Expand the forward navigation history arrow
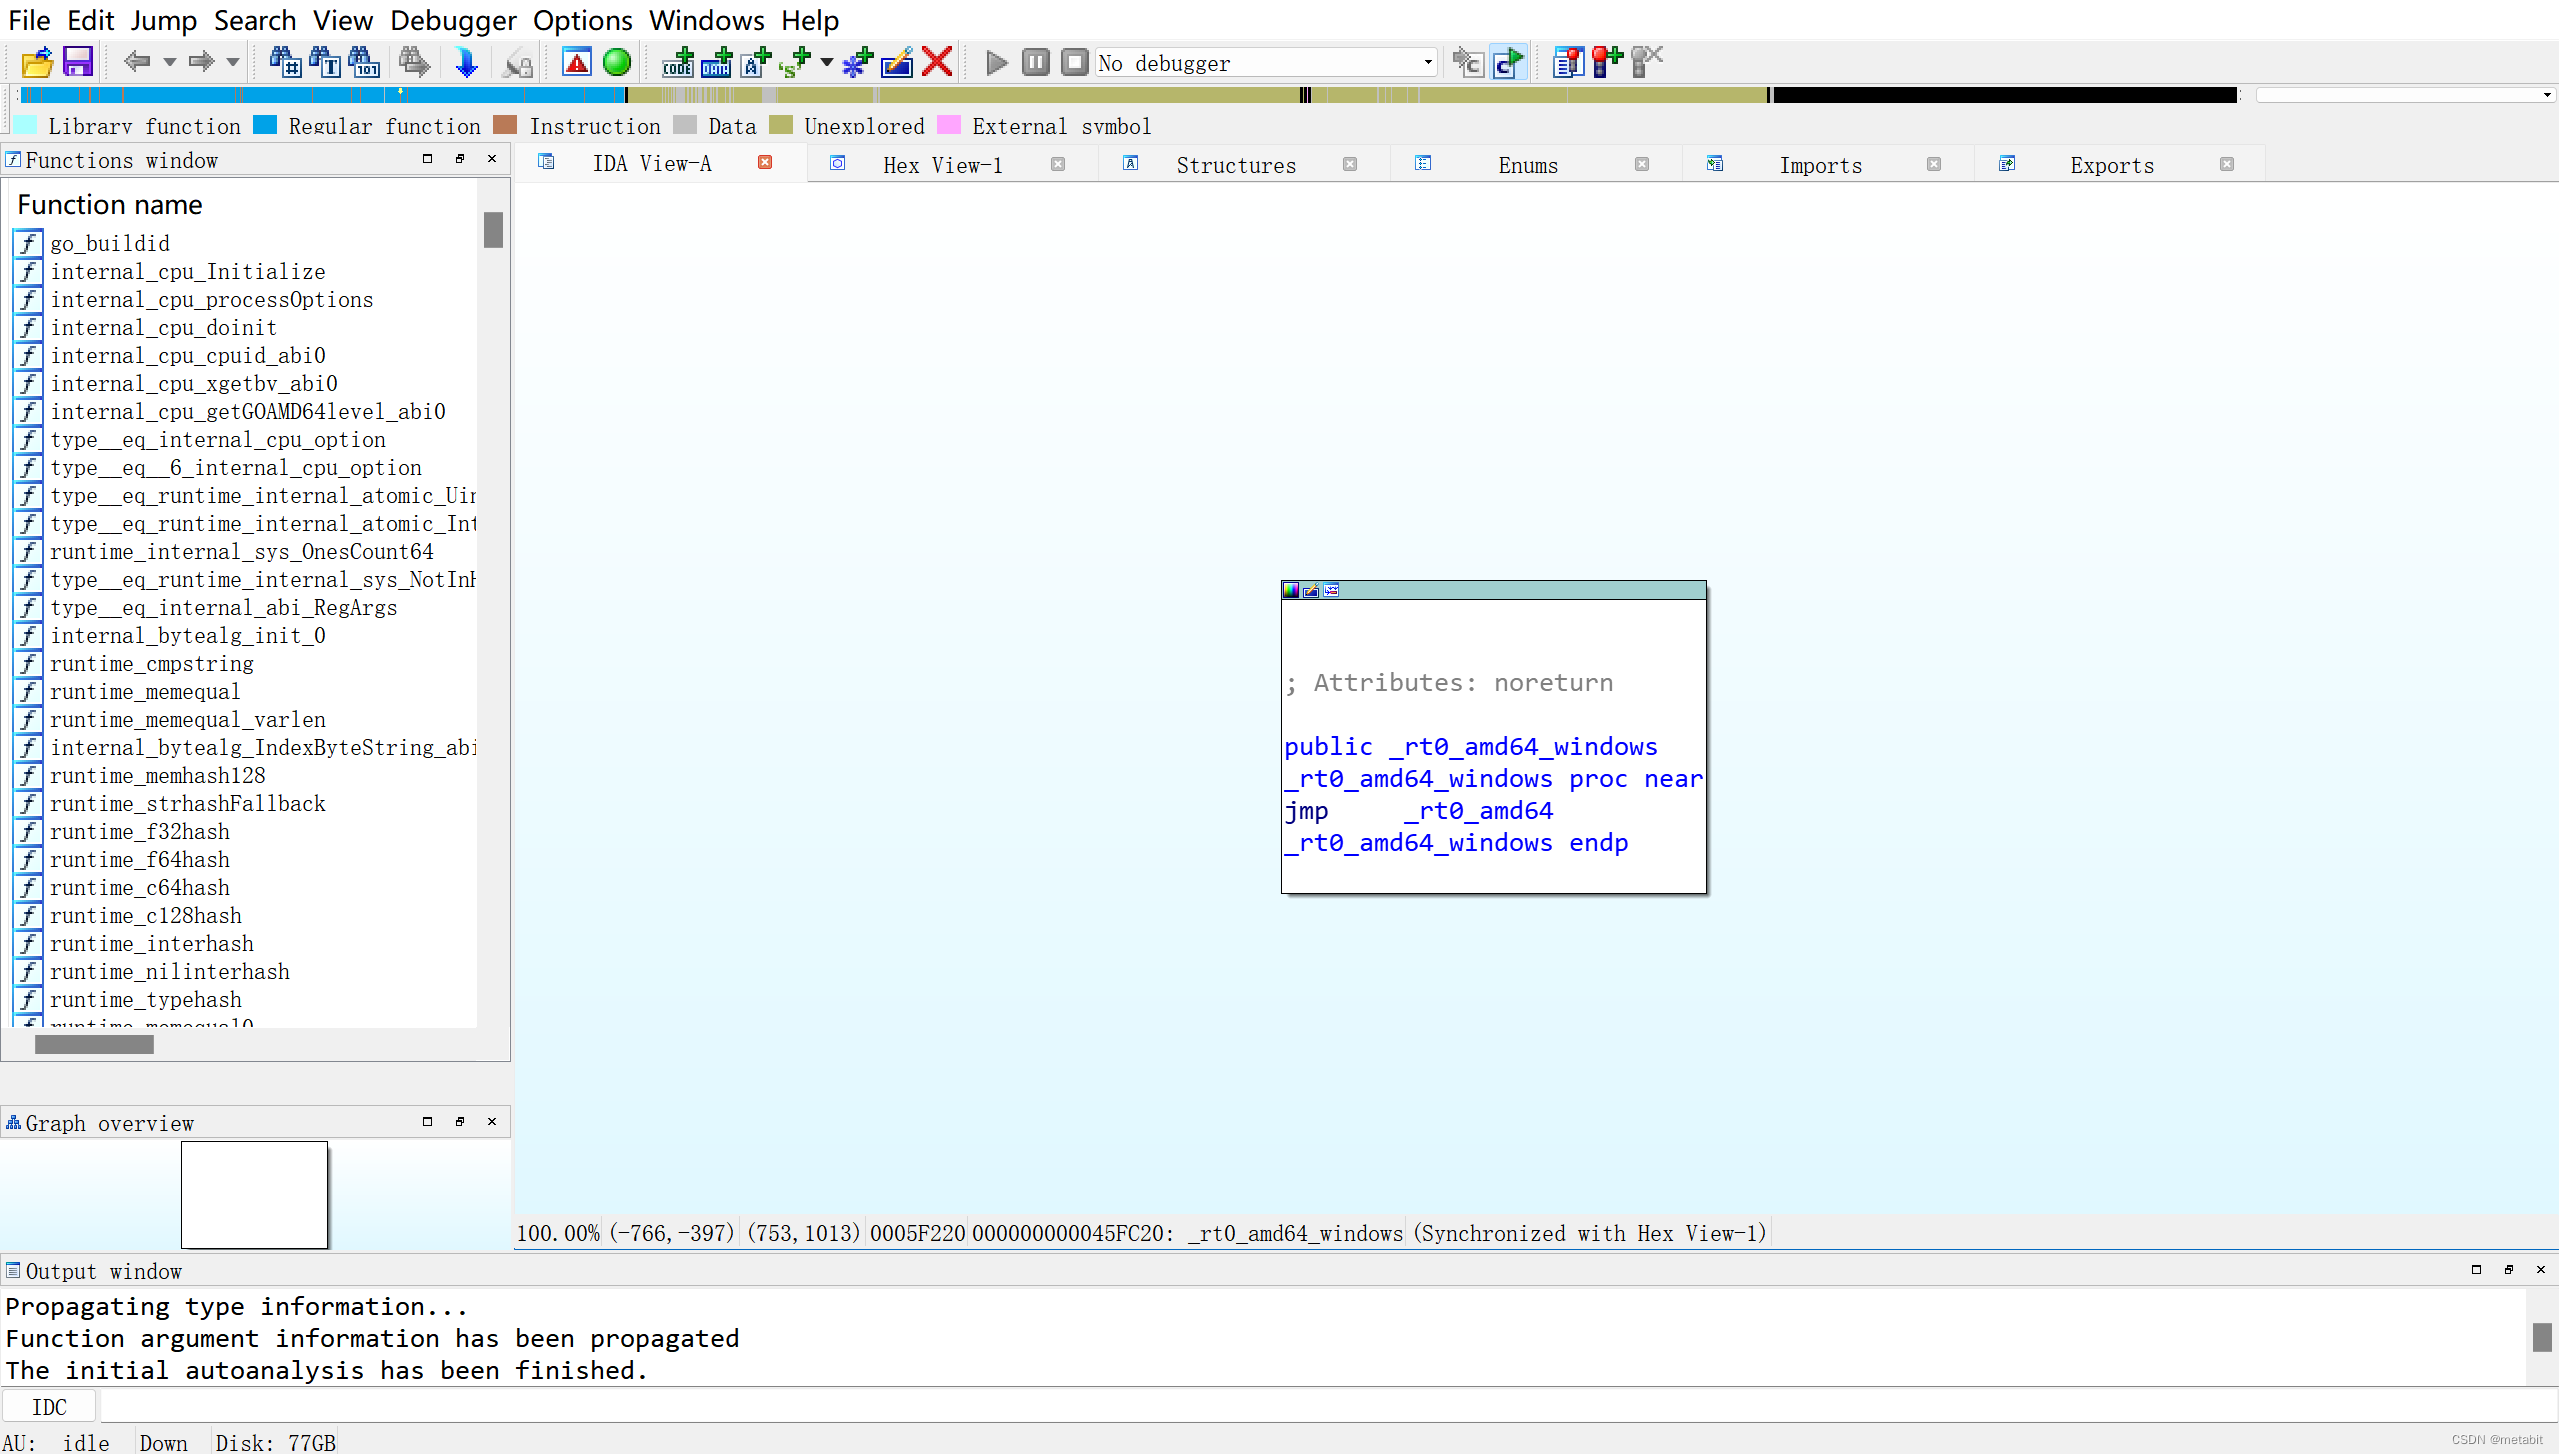2559x1454 pixels. [x=233, y=62]
